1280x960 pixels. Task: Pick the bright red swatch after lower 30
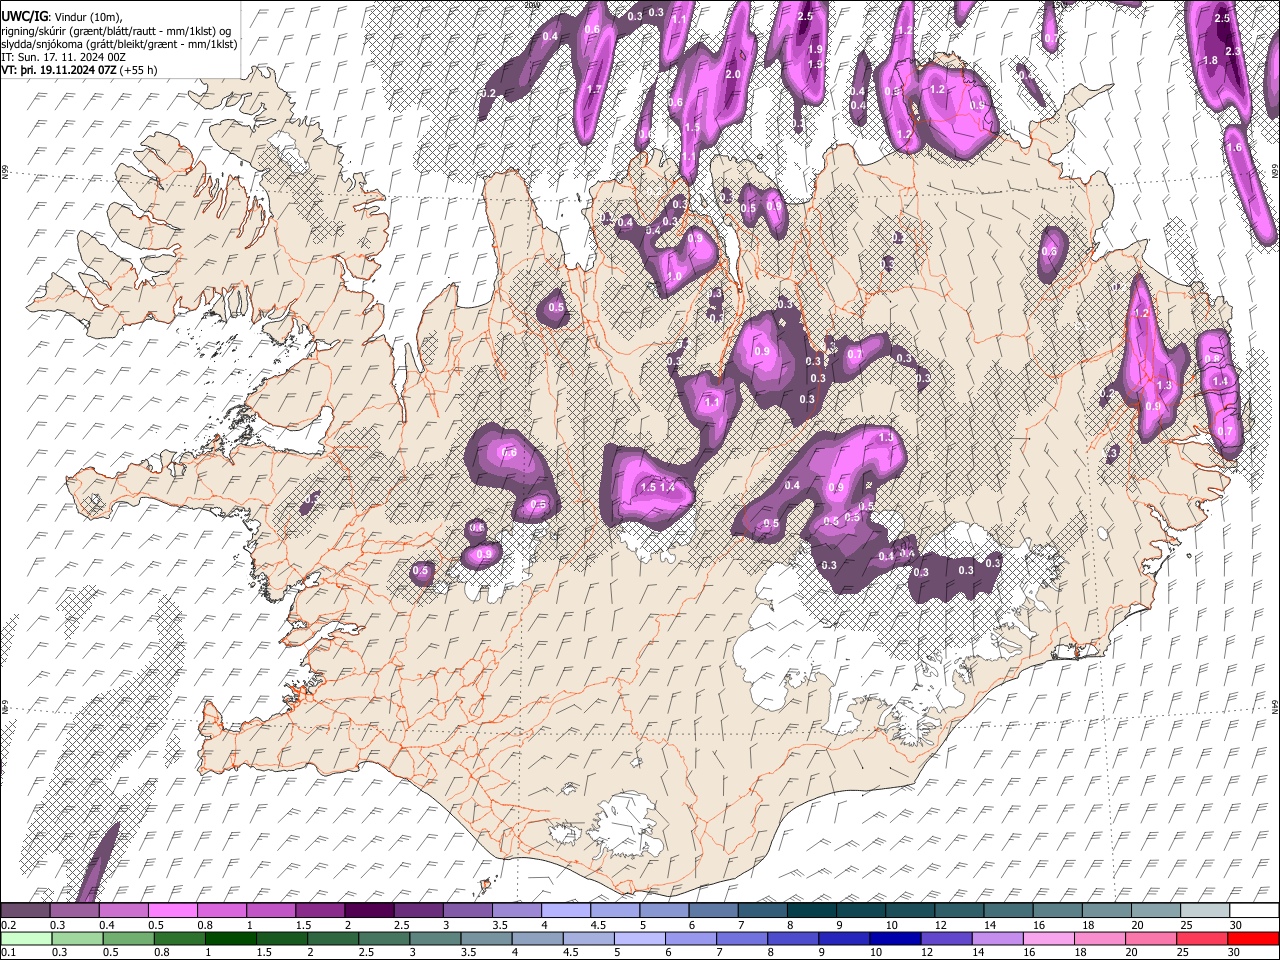1252,938
